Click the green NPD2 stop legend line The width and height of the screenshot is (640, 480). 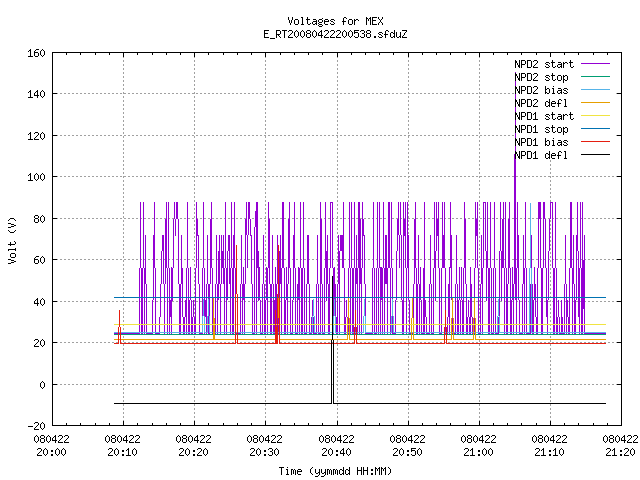tap(596, 77)
